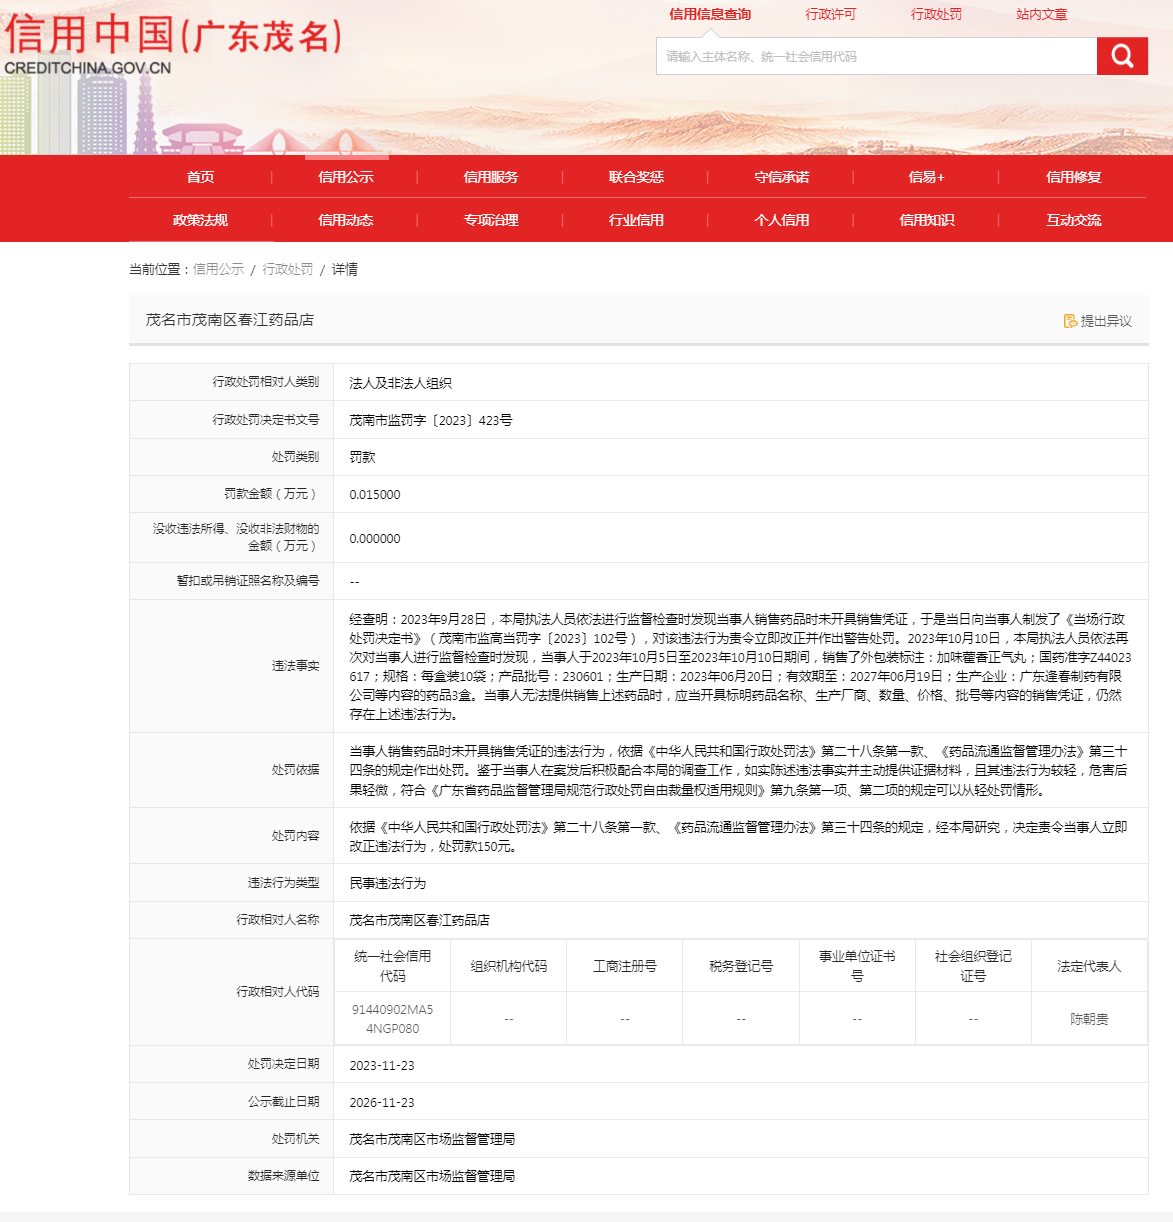Click the 提出异议 objection icon
This screenshot has height=1222, width=1173.
click(1070, 321)
